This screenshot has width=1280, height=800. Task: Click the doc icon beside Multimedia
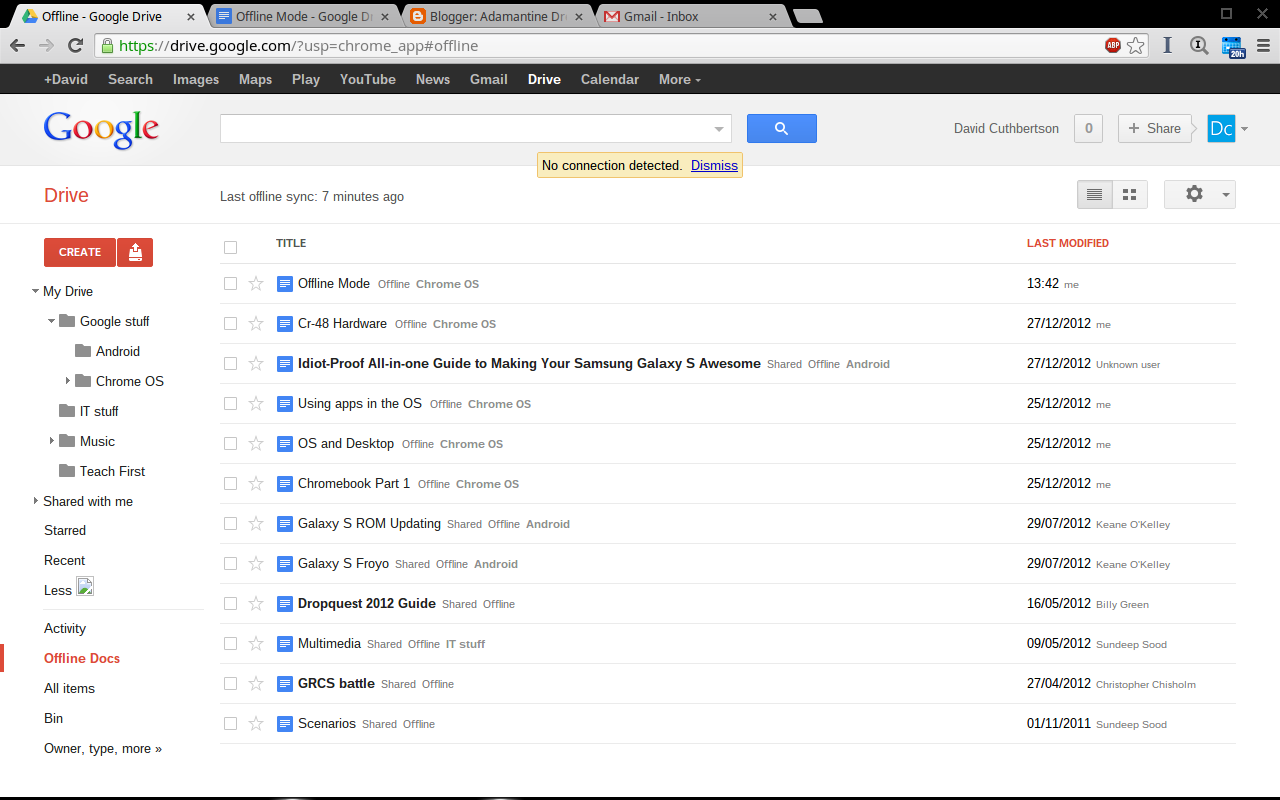(x=285, y=644)
